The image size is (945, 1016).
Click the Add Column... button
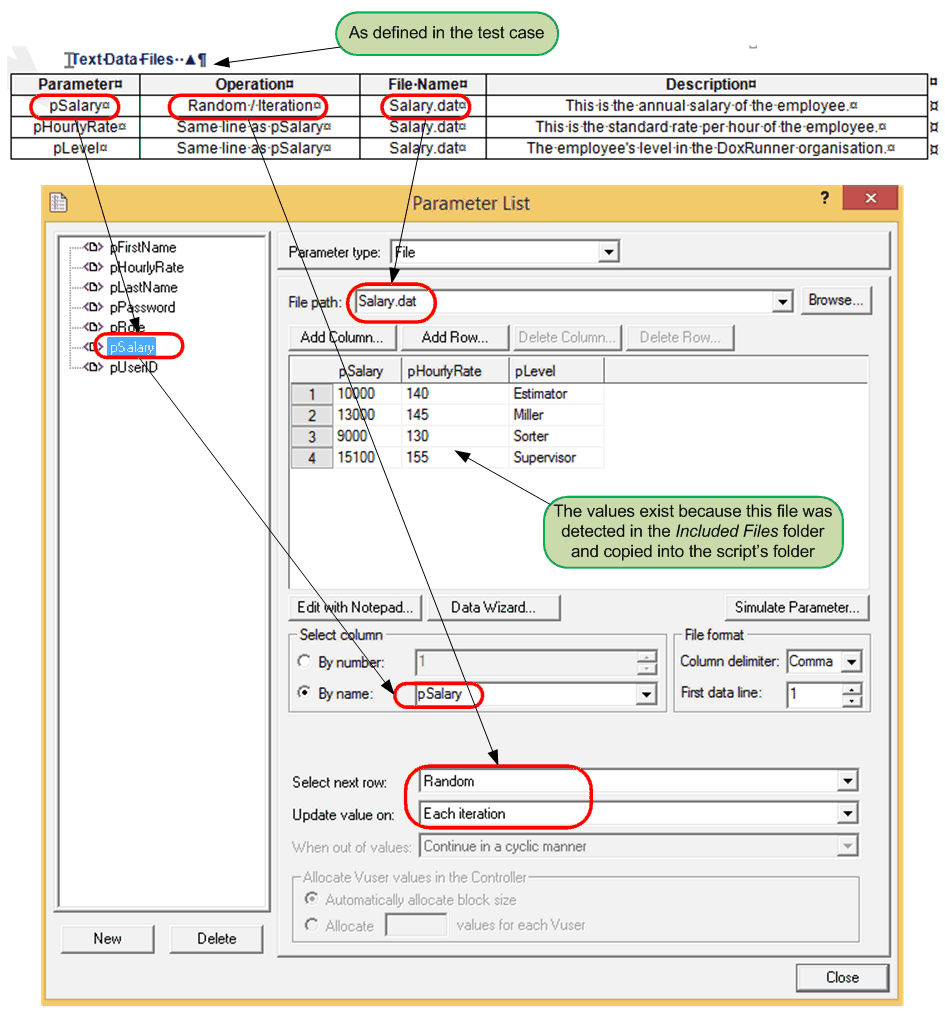(x=342, y=338)
